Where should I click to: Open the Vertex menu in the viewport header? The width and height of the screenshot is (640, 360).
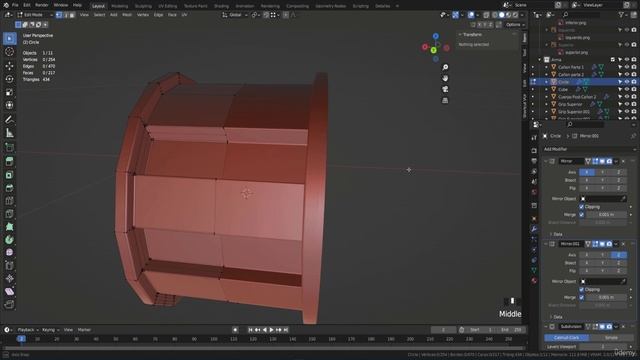pyautogui.click(x=143, y=15)
